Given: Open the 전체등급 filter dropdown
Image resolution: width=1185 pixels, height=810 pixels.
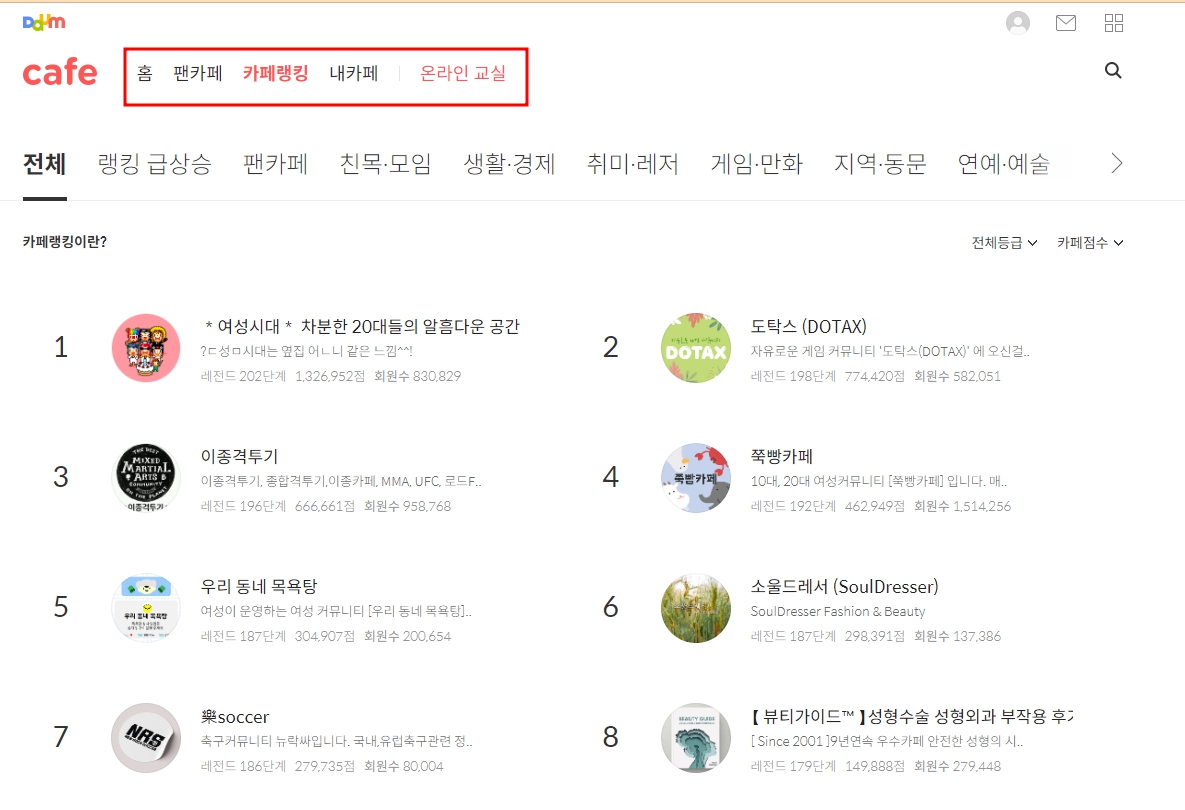Looking at the screenshot, I should [x=1004, y=242].
